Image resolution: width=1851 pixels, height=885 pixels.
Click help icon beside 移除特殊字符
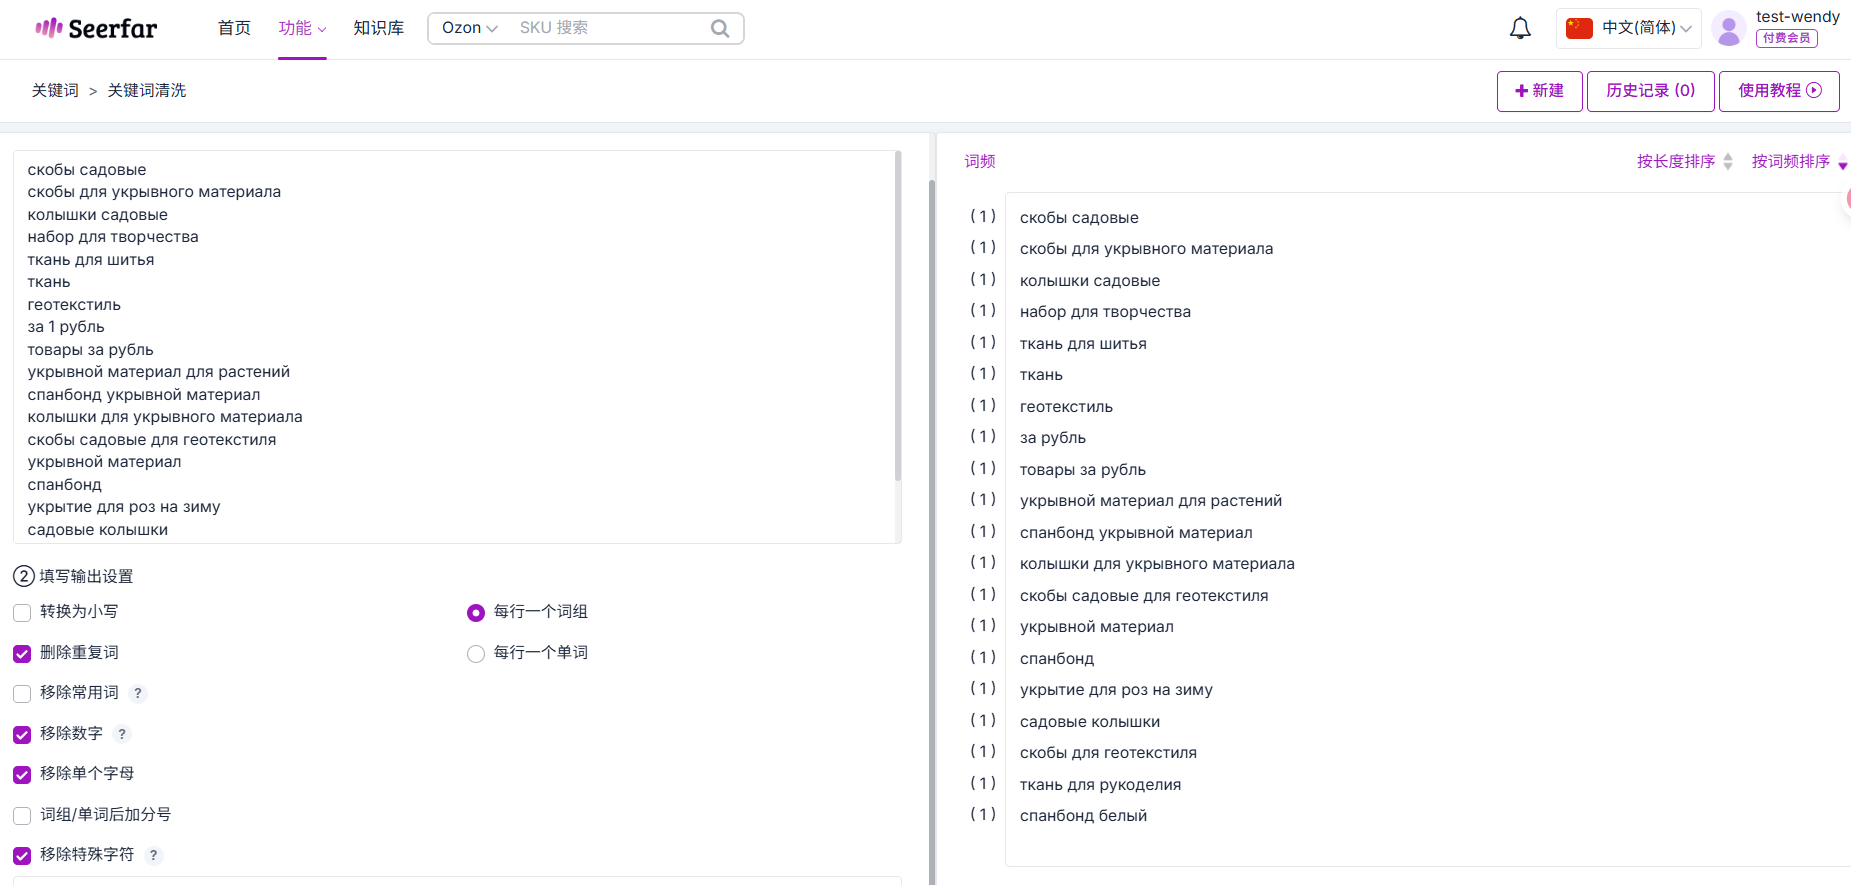[x=153, y=855]
